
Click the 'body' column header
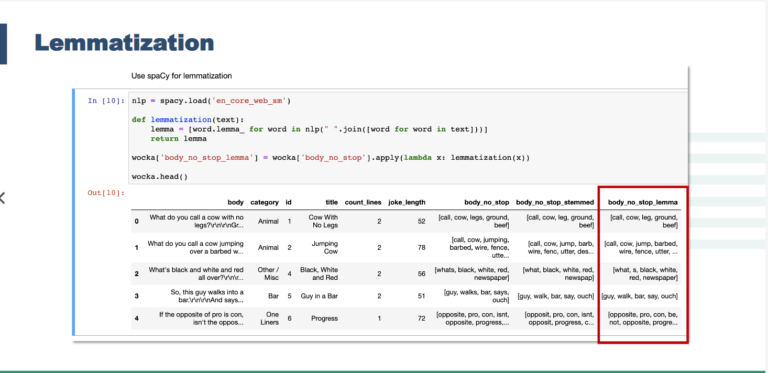click(x=236, y=202)
